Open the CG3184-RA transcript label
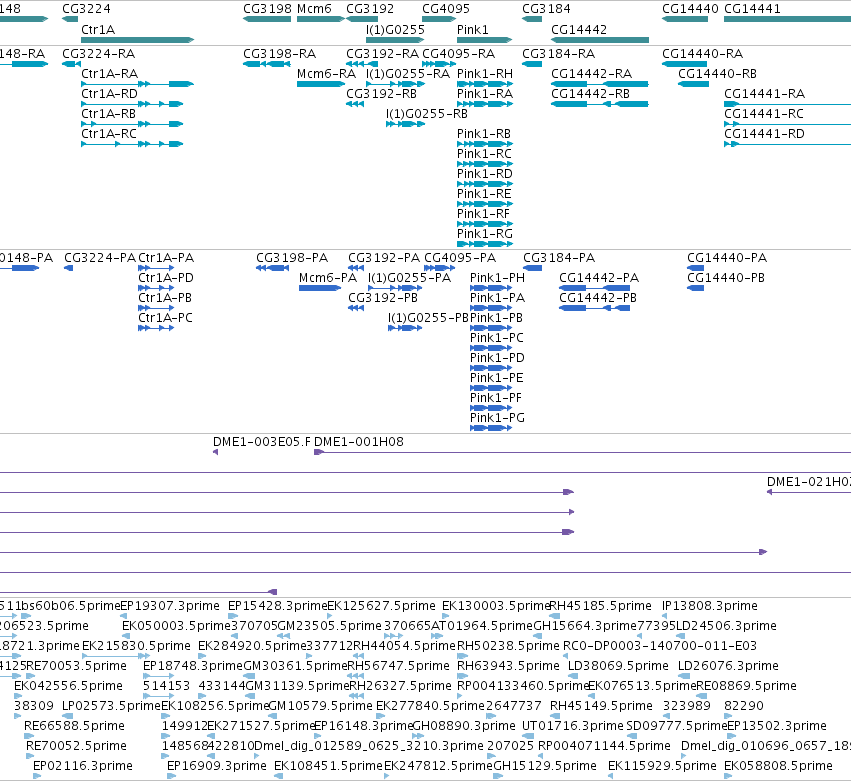Screen dimensions: 851x781 (x=558, y=54)
